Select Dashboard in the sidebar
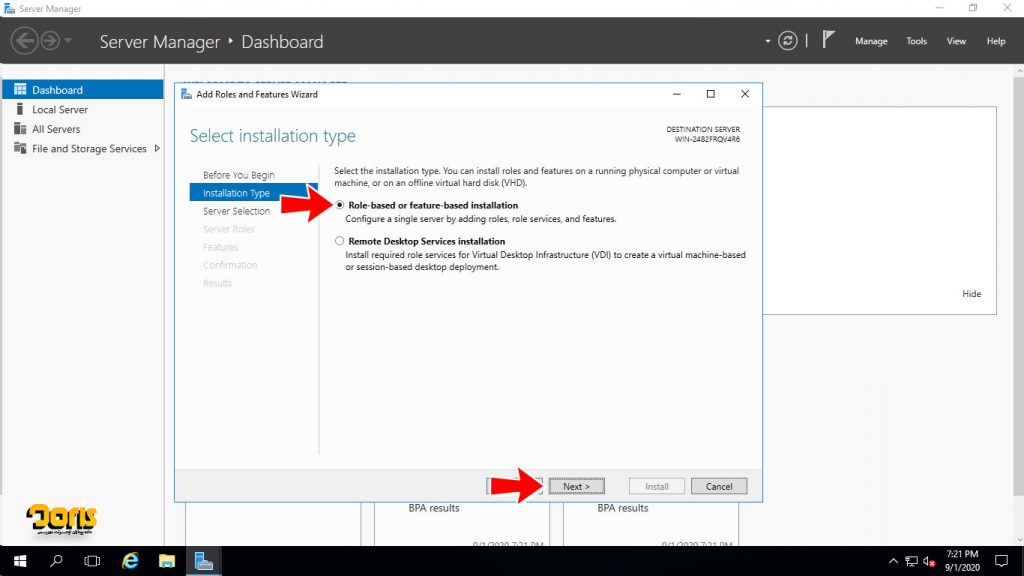The image size is (1024, 576). [x=83, y=89]
